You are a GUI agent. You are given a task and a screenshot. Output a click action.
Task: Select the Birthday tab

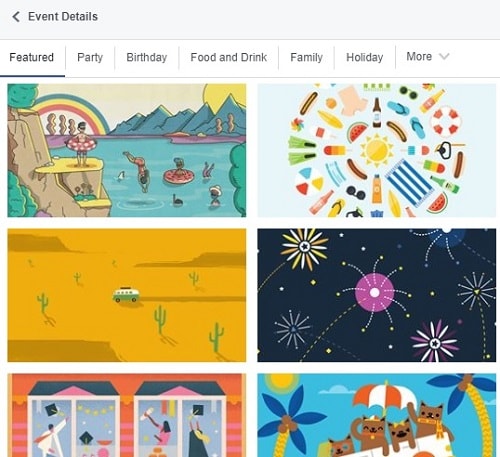click(147, 57)
